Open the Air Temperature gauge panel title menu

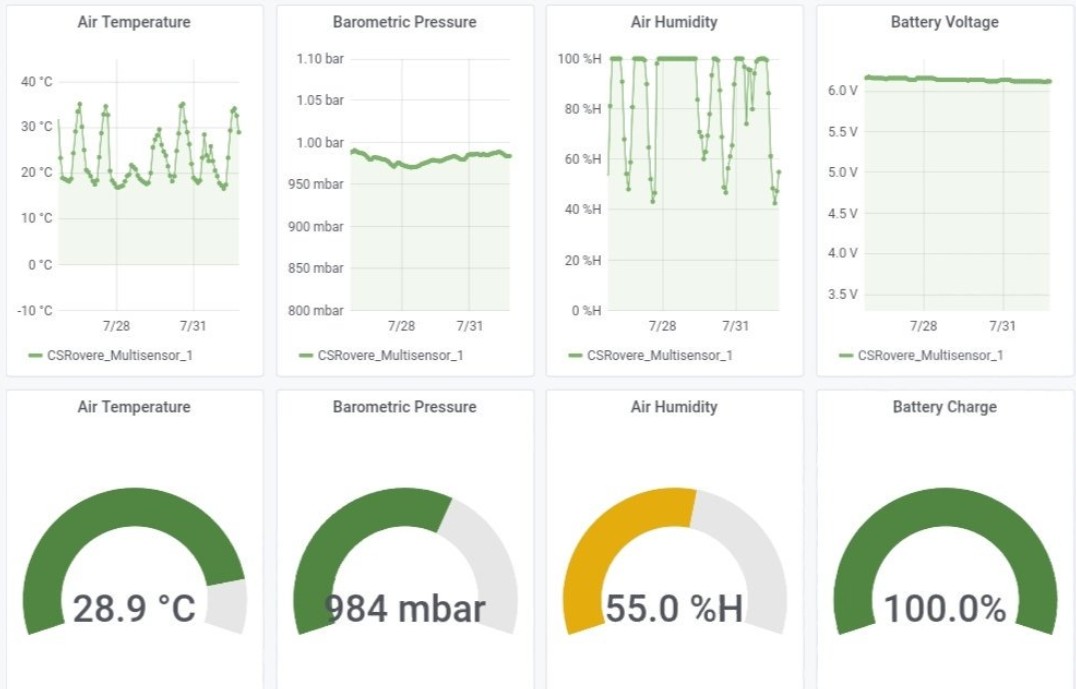(134, 407)
